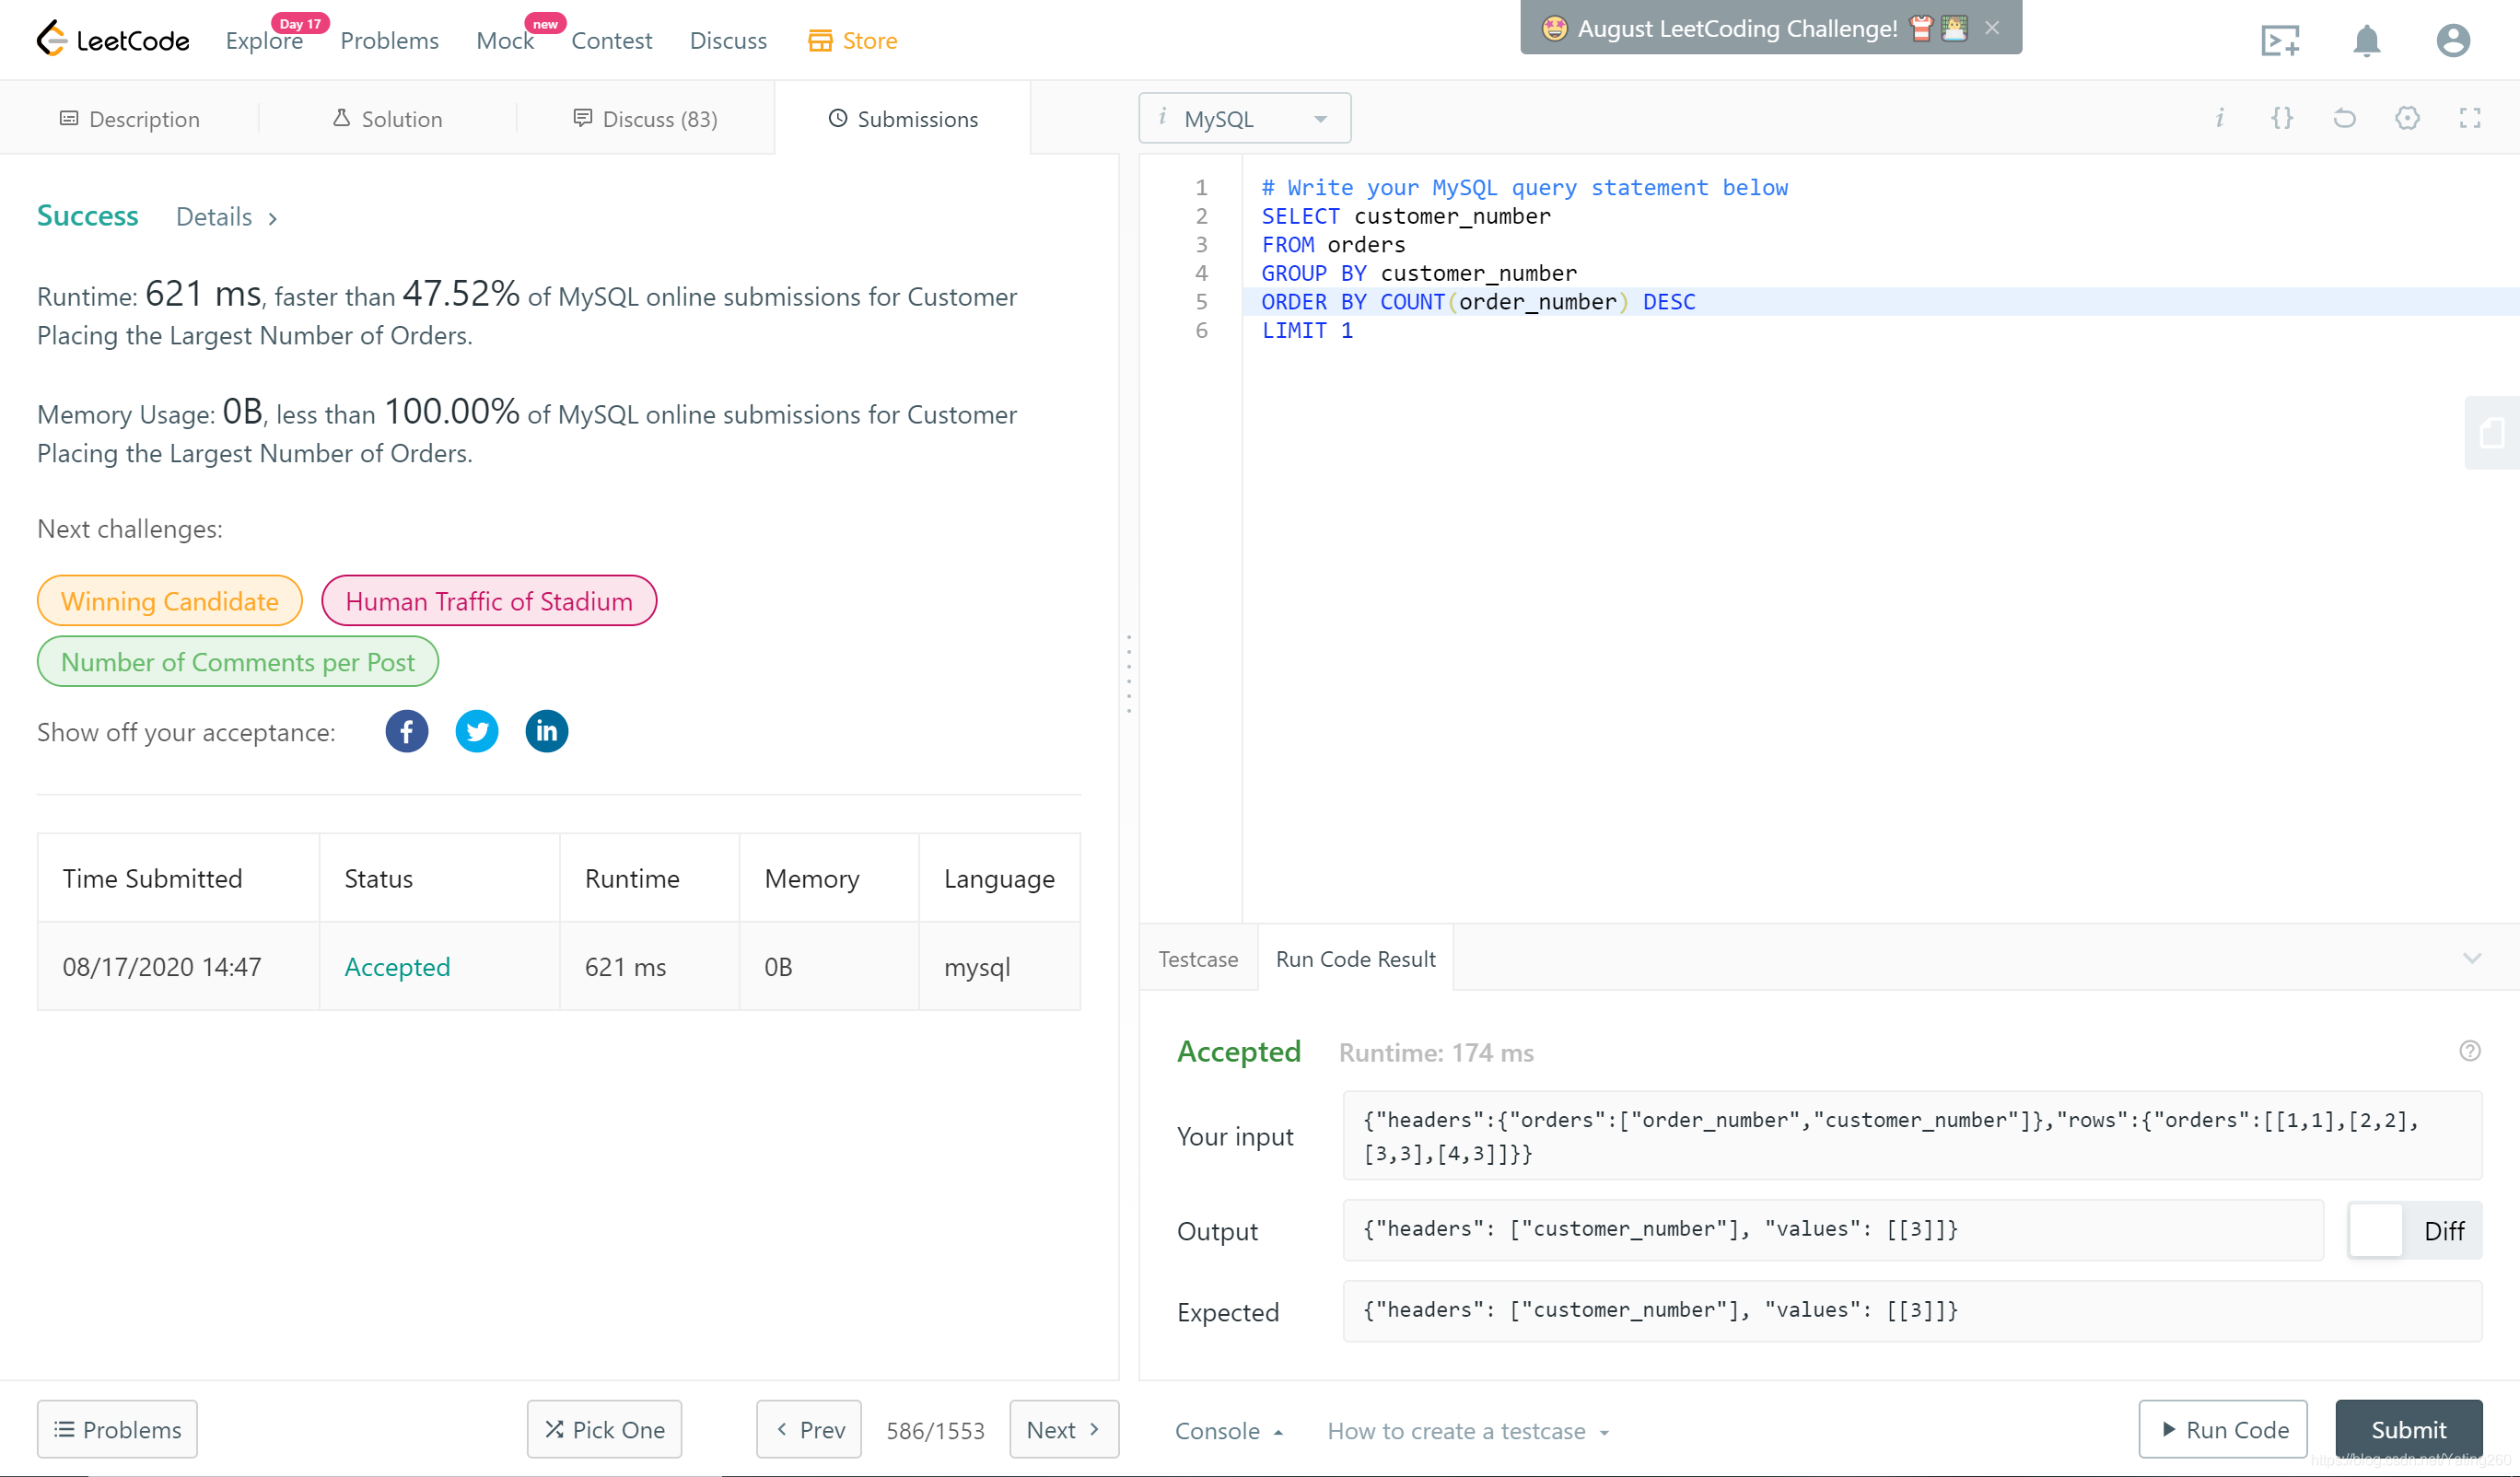This screenshot has width=2520, height=1477.
Task: Expand How to create a testcase
Action: coord(1467,1431)
